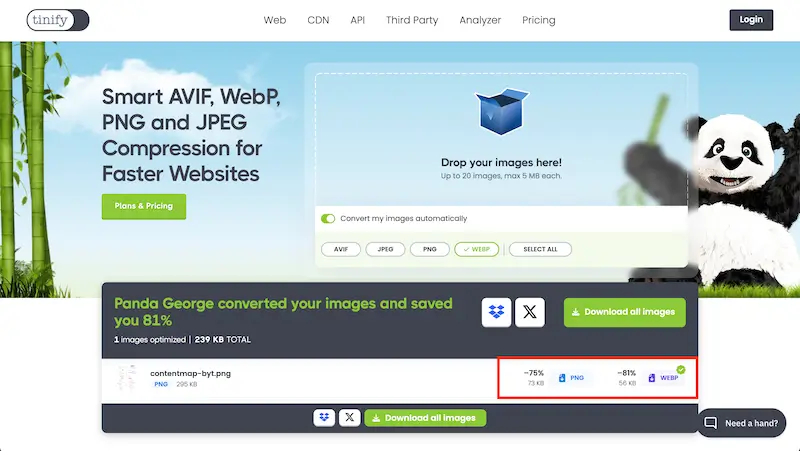Enable JPEG output format
This screenshot has height=451, width=800.
point(385,249)
